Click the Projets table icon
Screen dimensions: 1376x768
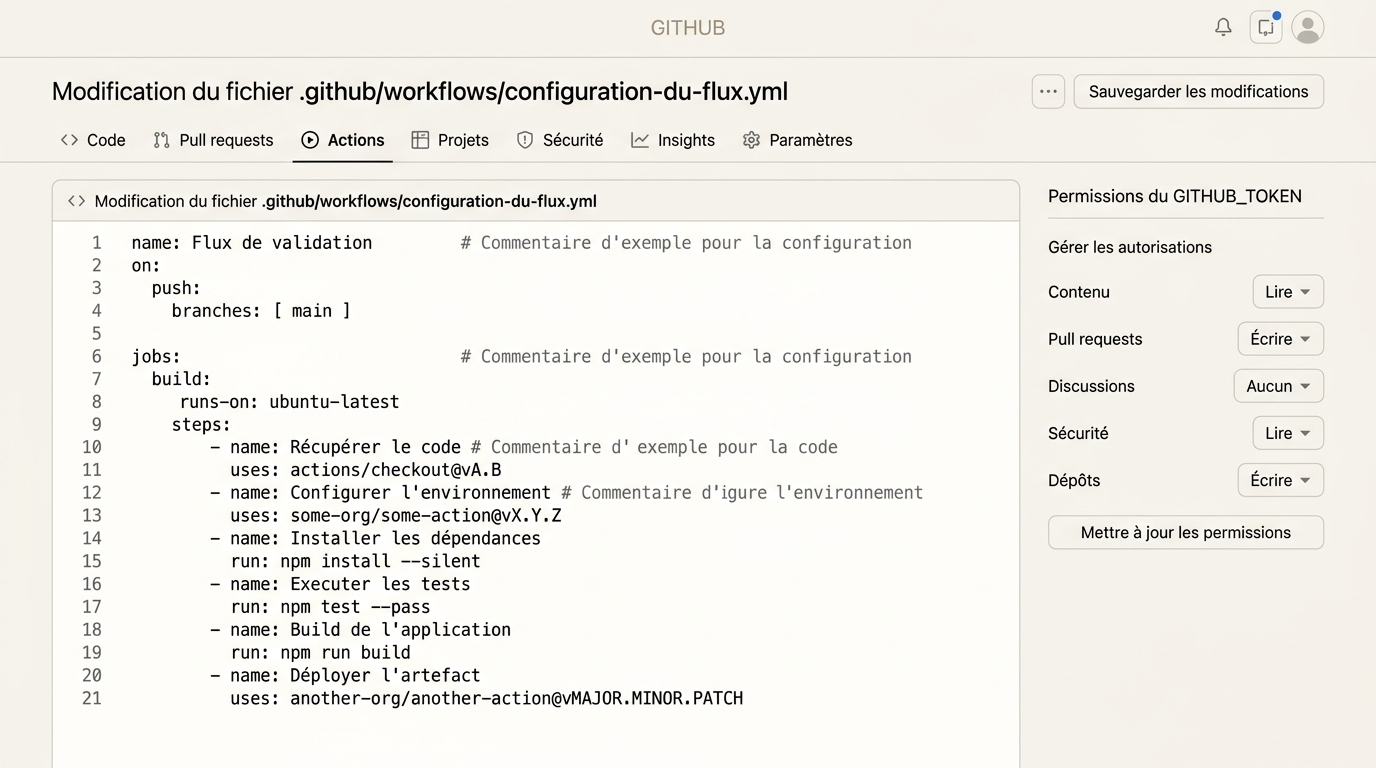420,140
